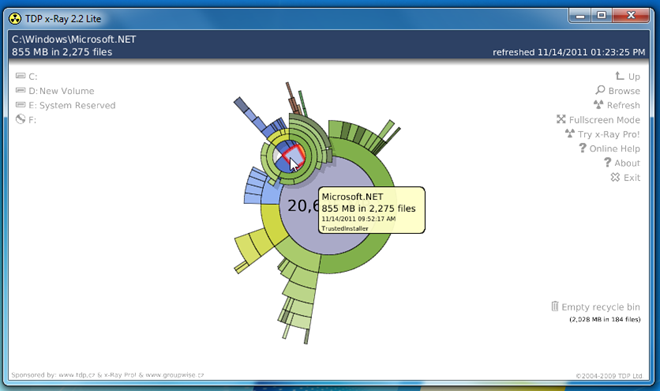Viewport: 660px width, 391px height.
Task: Click the Exit icon
Action: (615, 177)
